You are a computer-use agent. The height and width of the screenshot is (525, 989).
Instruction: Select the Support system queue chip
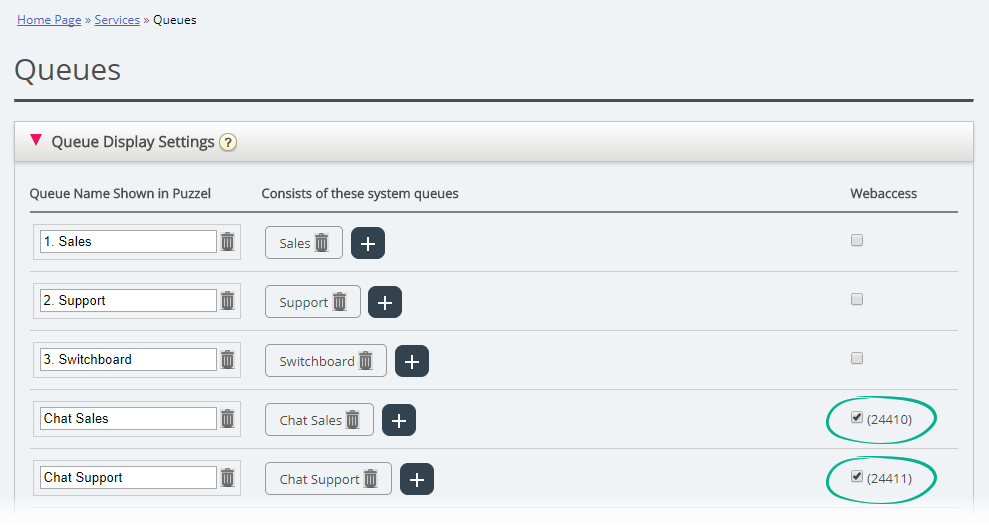304,302
